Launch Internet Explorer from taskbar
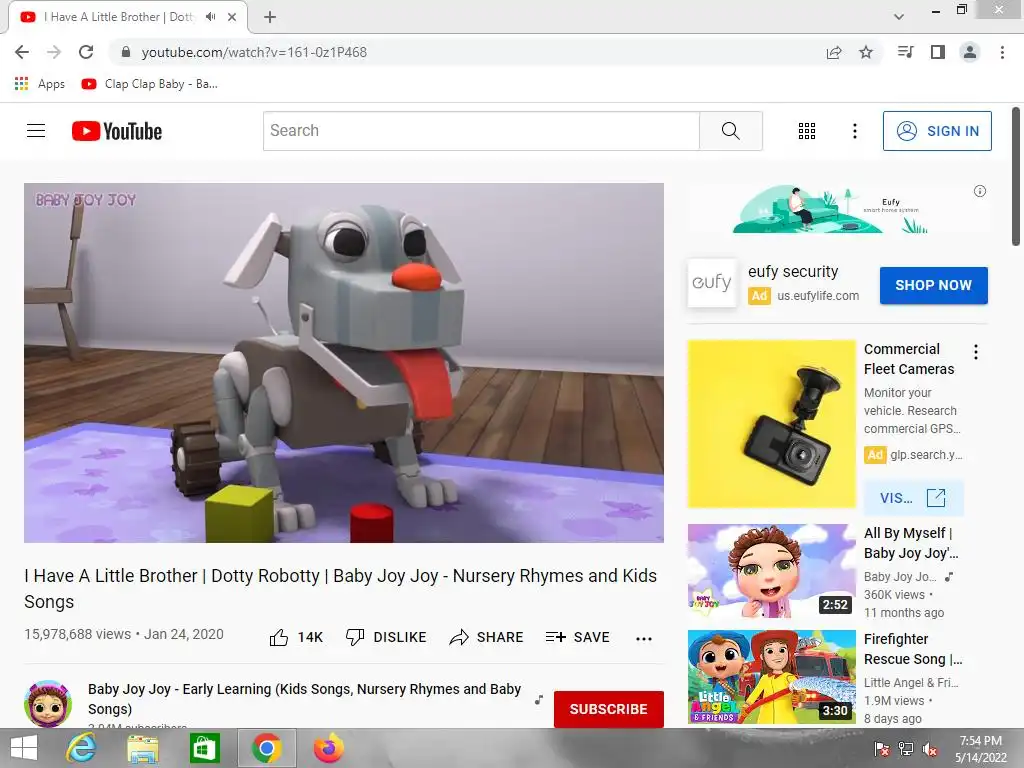The width and height of the screenshot is (1024, 768). coord(81,748)
